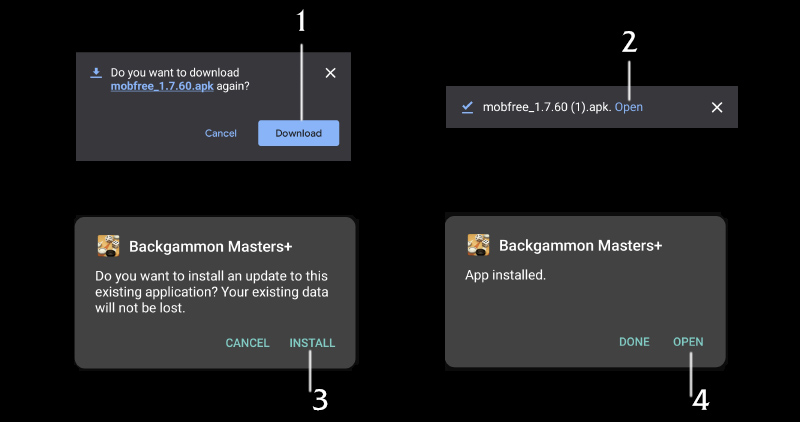Cancel the re-download prompt
The image size is (800, 422).
coord(220,133)
